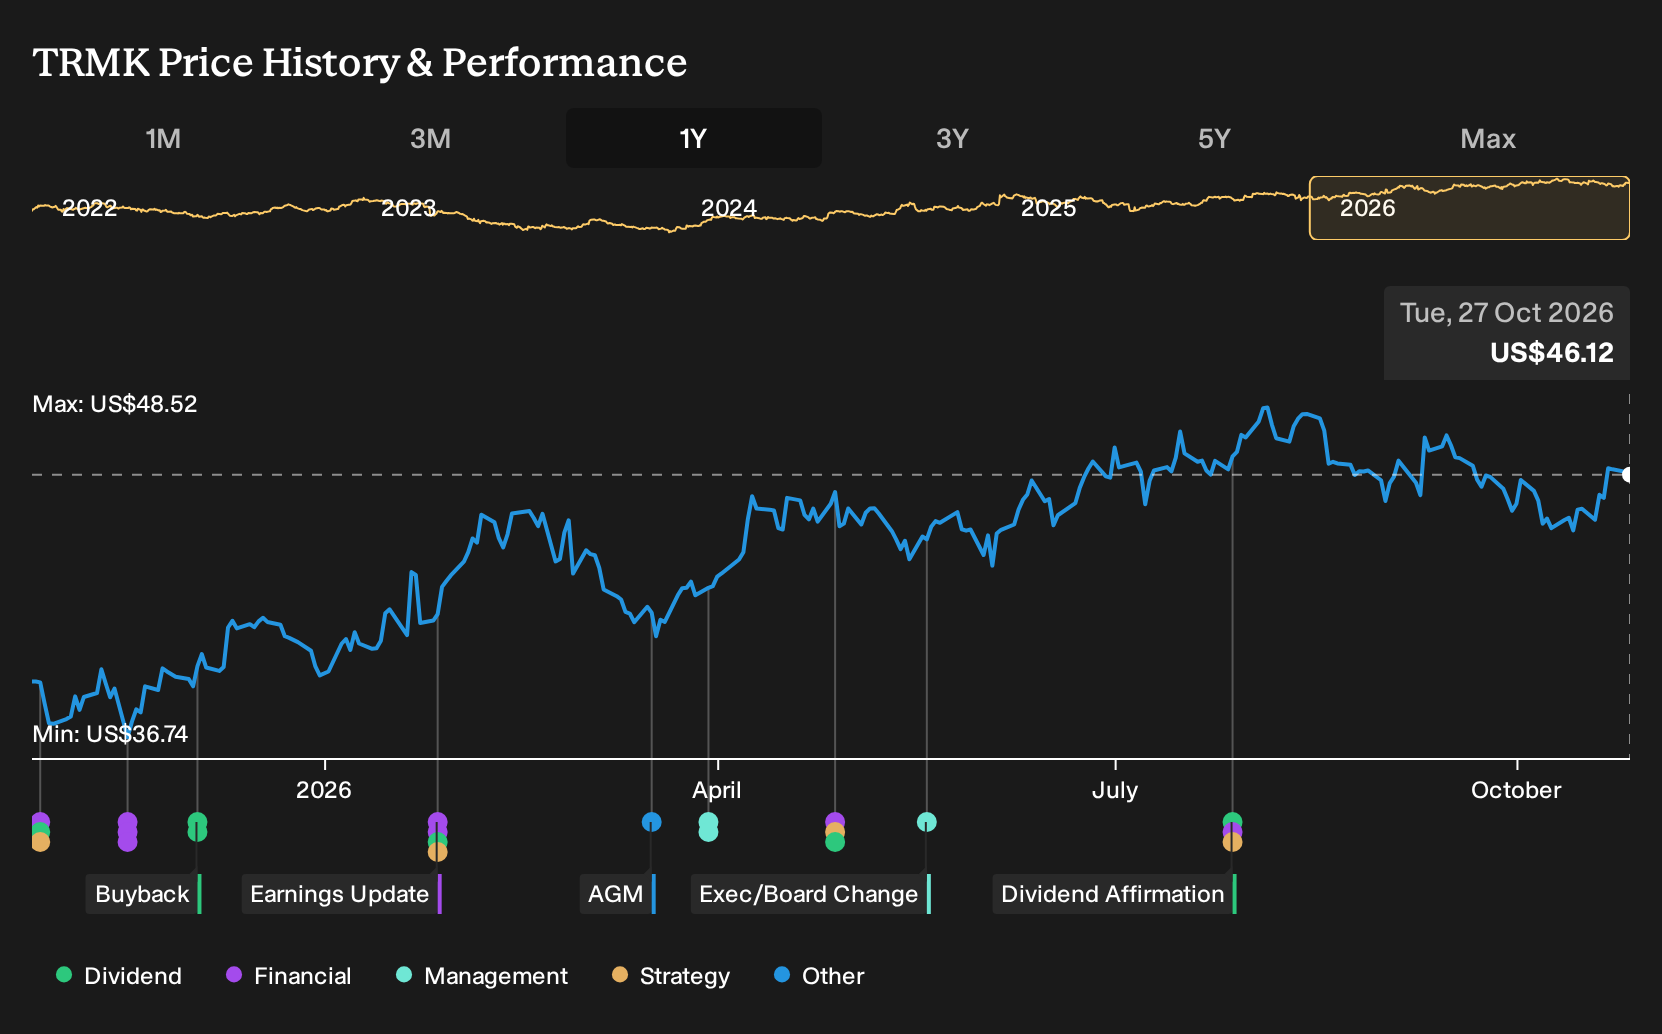
Task: Click the orange dot in the leftmost event stack
Action: (x=40, y=842)
